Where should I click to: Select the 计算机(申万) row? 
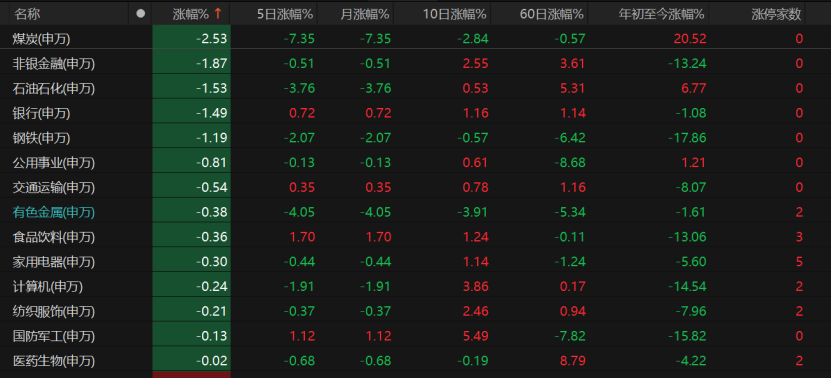[x=416, y=286]
